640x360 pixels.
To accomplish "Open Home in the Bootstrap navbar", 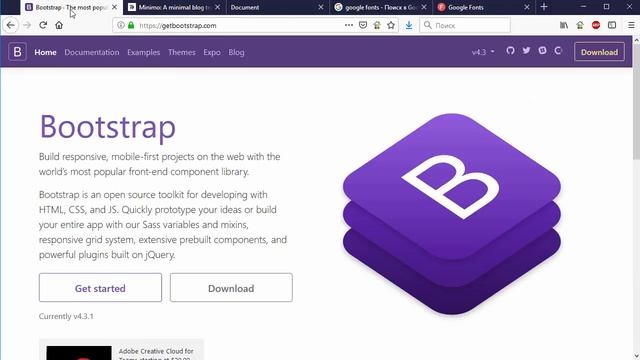I will (45, 52).
